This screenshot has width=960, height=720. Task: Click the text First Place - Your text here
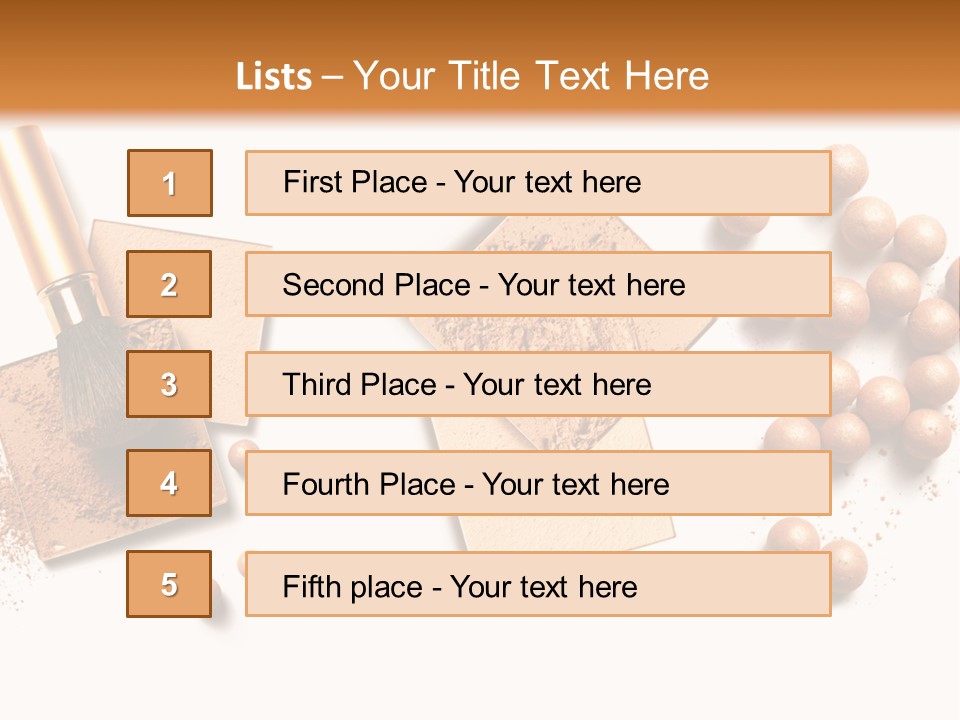(462, 182)
